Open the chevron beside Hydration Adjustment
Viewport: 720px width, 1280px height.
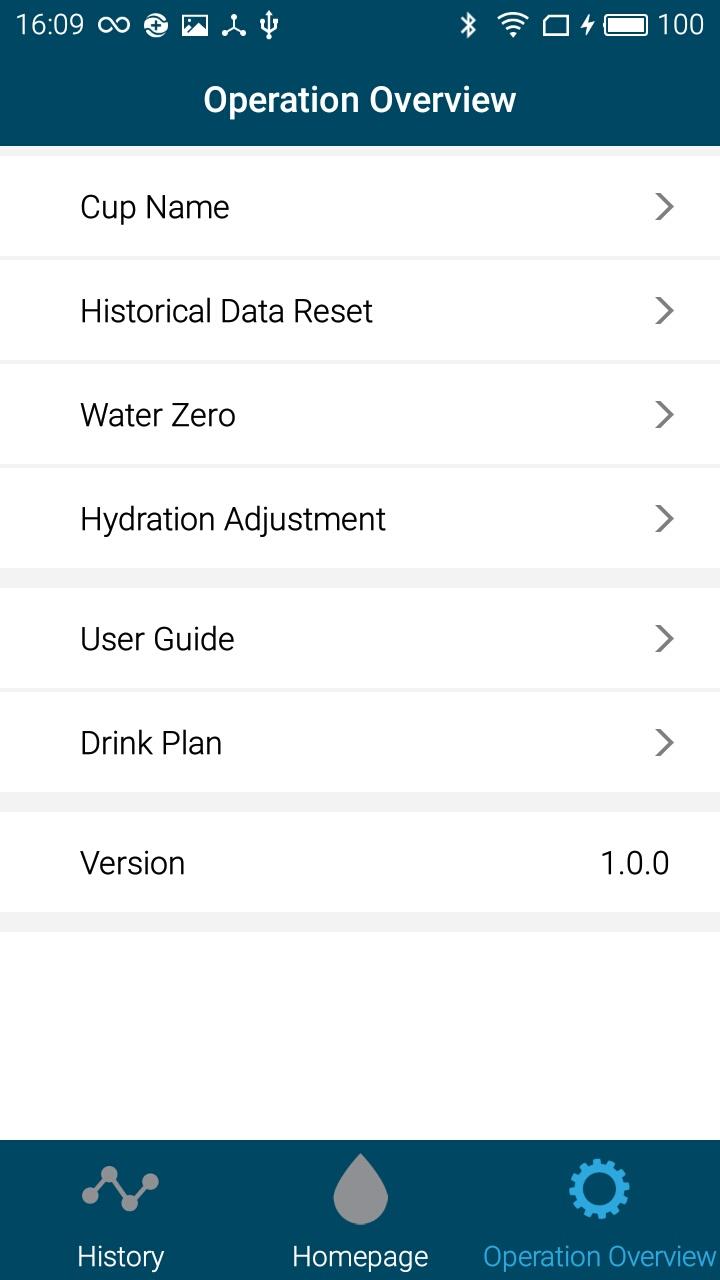tap(664, 519)
